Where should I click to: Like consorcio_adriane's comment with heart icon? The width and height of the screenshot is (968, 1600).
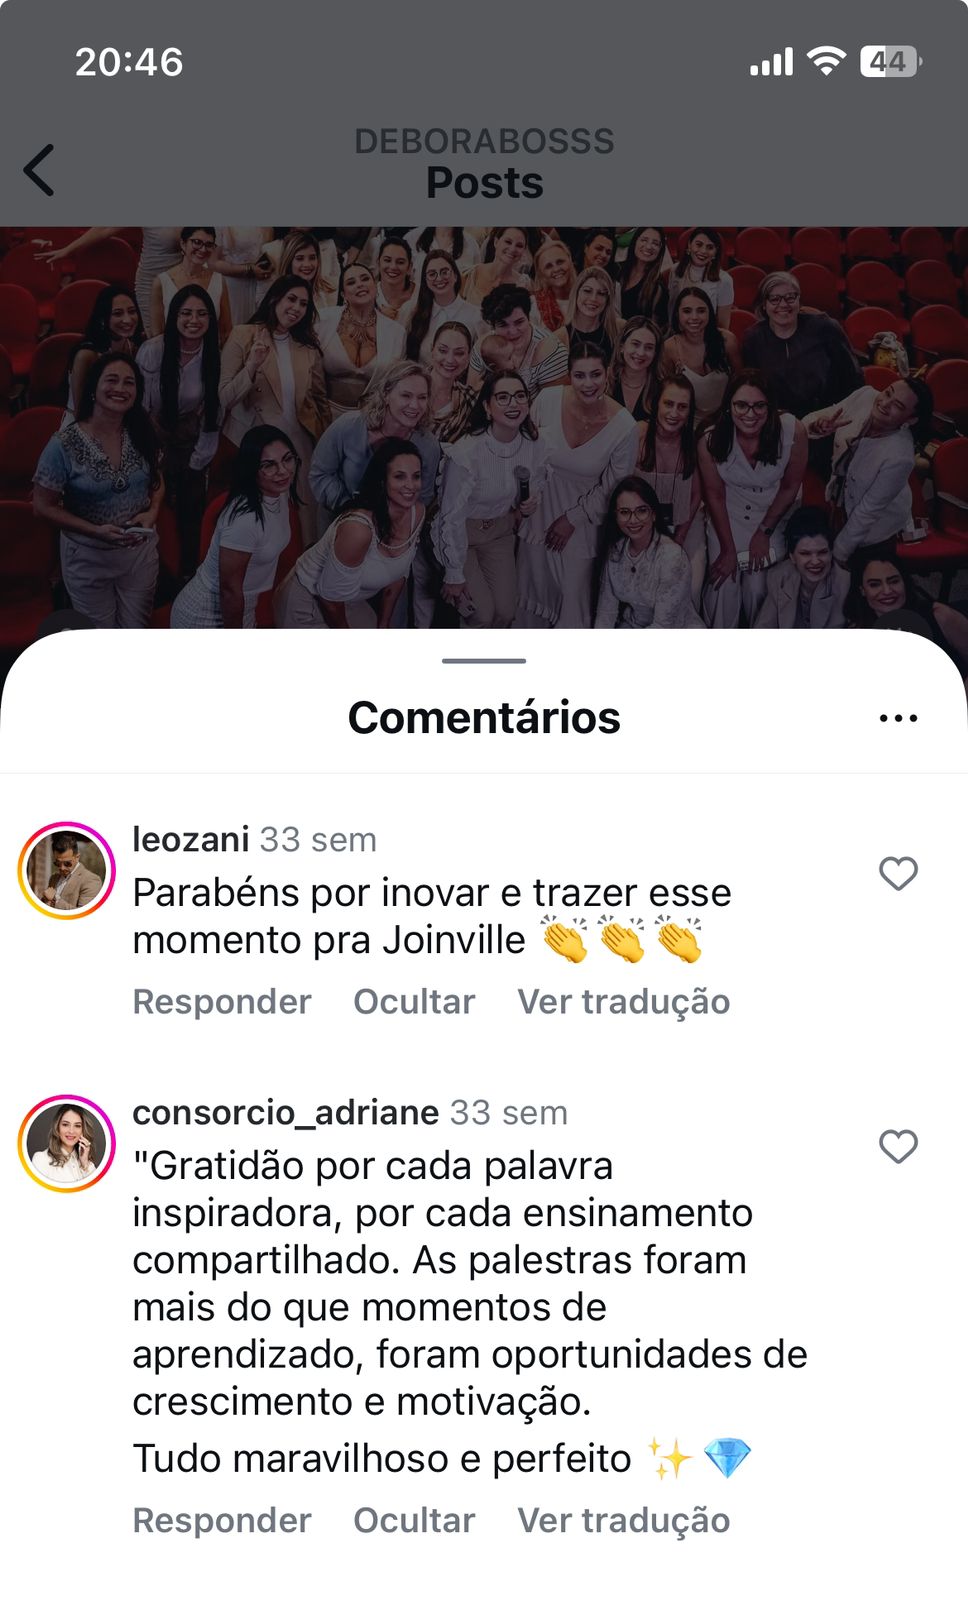point(898,1146)
